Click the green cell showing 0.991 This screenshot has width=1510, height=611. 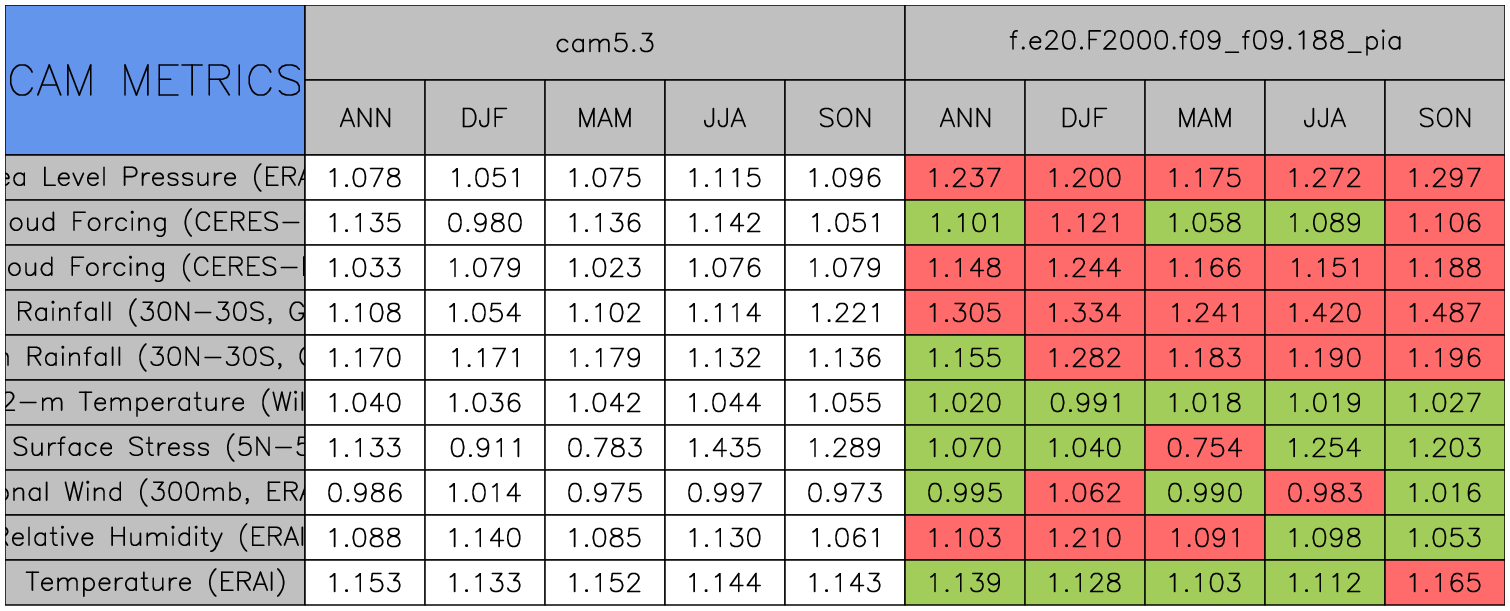point(1084,402)
